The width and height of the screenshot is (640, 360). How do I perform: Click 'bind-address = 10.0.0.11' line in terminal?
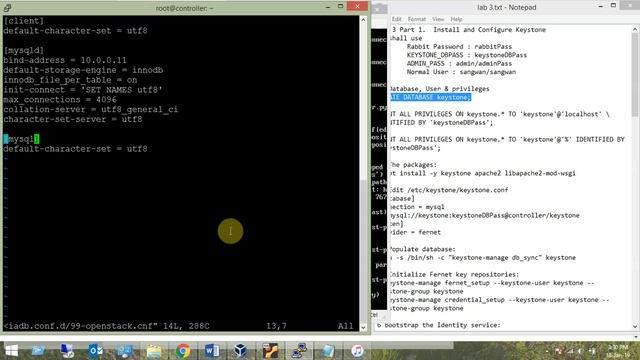(65, 60)
